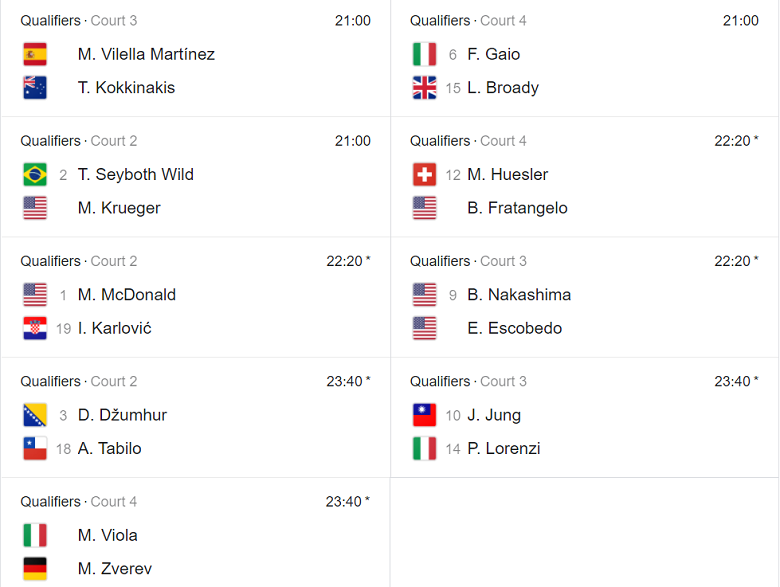
Task: Click the Germany flag next to M. Zverev
Action: coord(35,569)
